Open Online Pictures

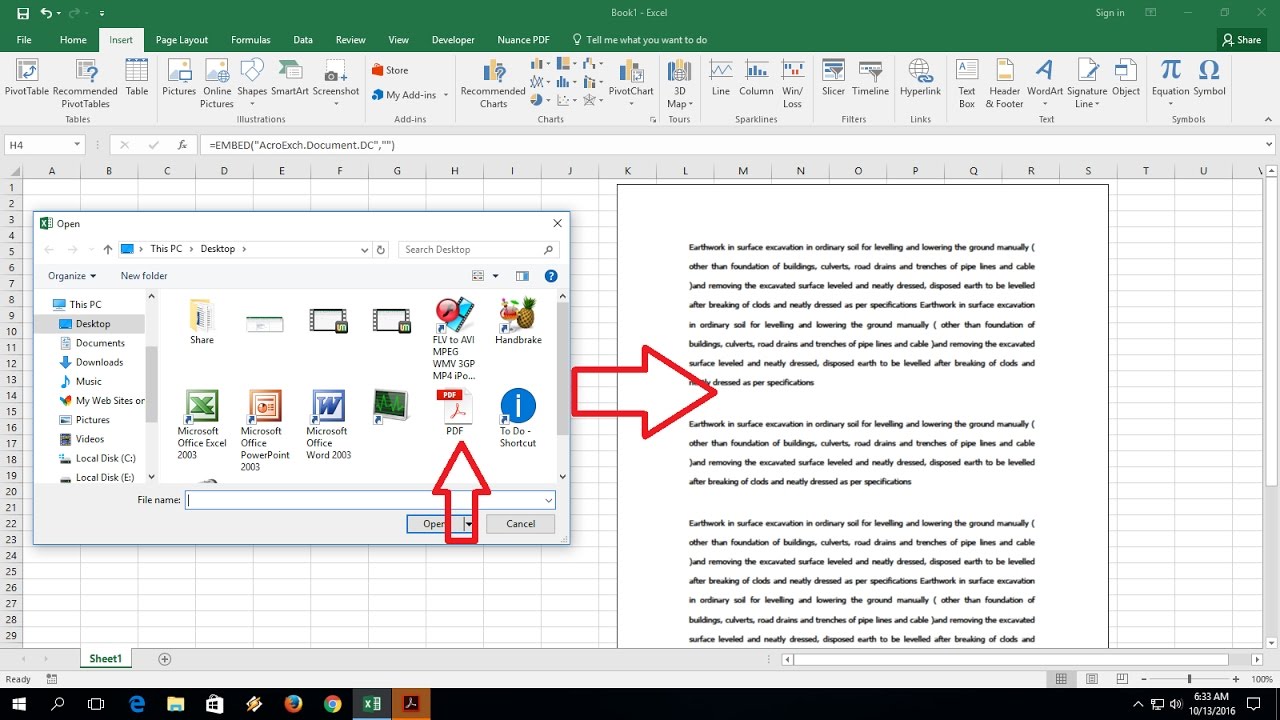tap(217, 82)
